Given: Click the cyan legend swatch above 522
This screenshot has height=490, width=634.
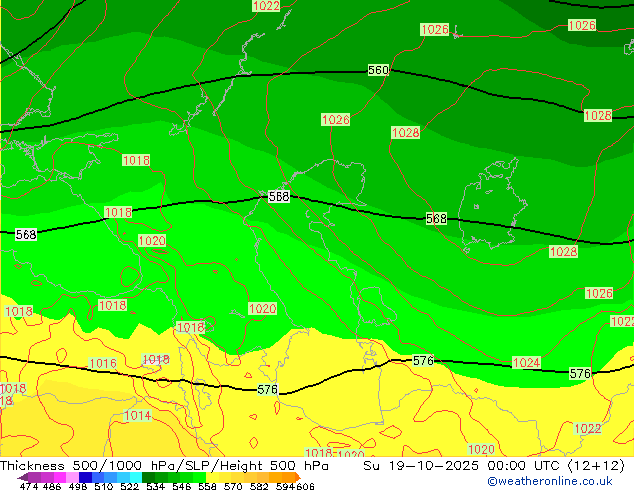Looking at the screenshot, I should tap(136, 477).
